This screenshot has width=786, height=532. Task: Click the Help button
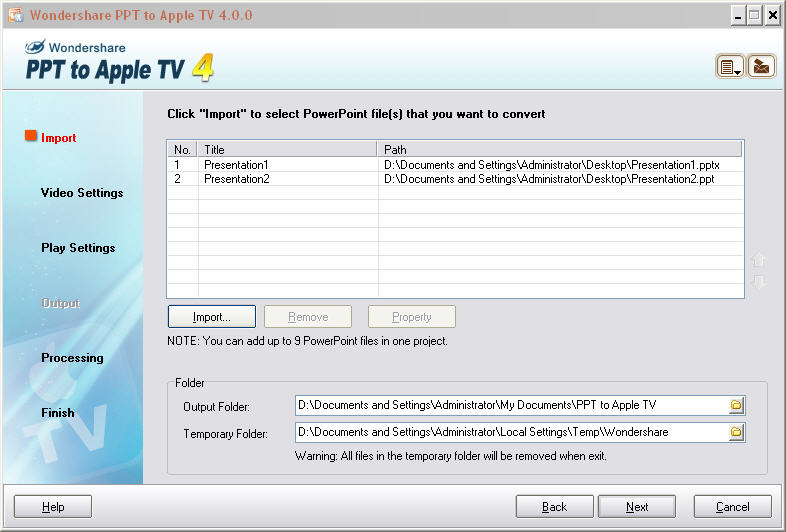point(52,507)
